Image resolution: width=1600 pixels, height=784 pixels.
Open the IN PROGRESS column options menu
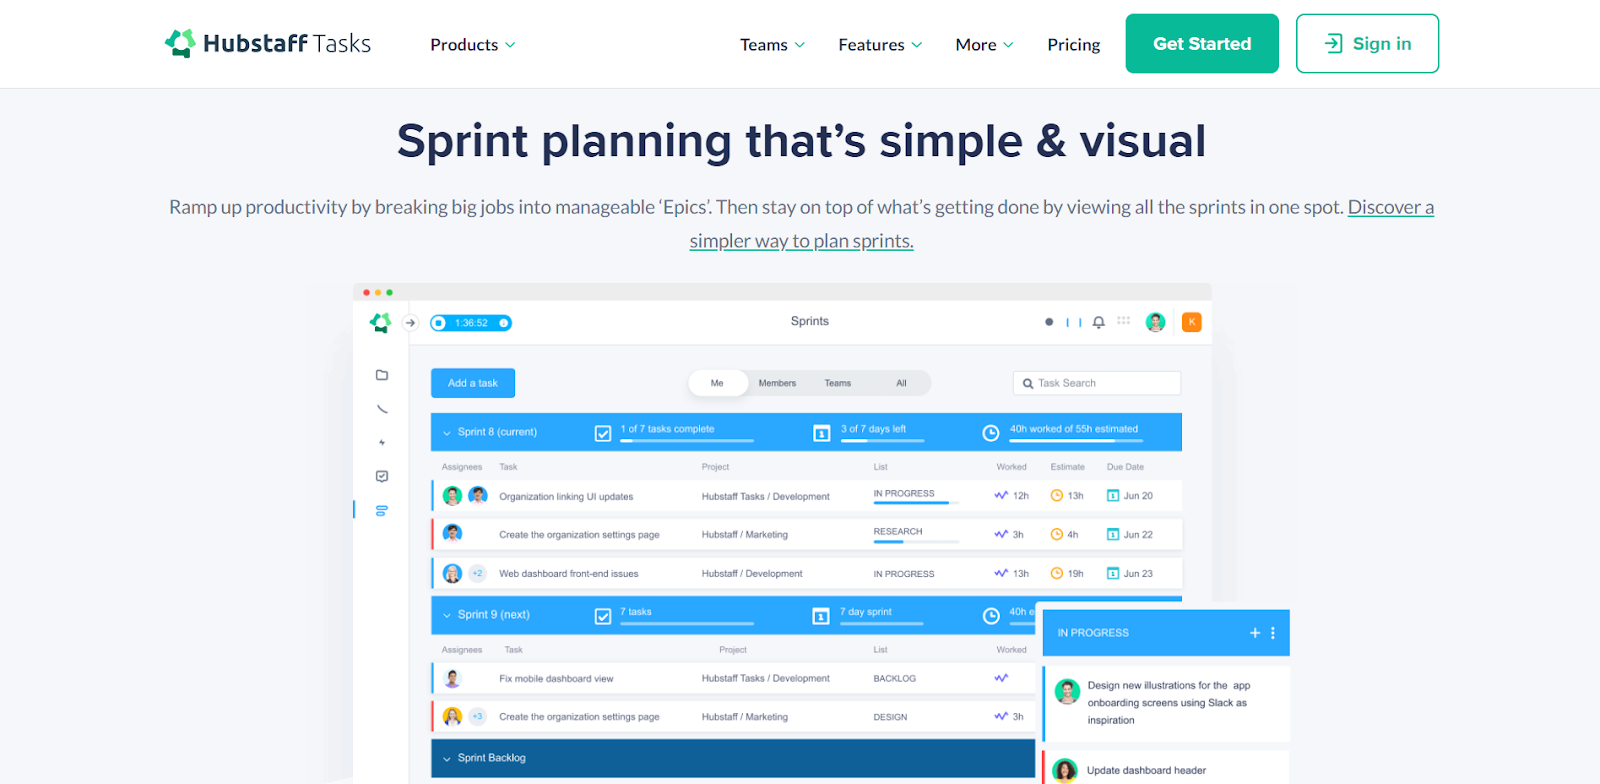tap(1273, 633)
